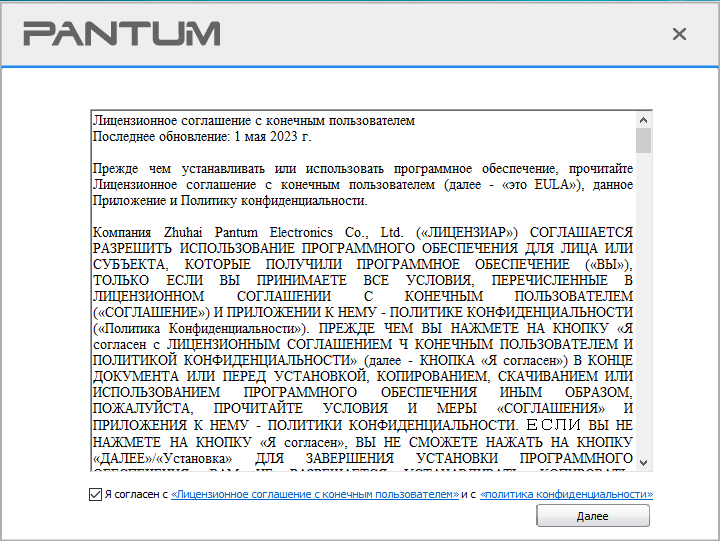Viewport: 720px width, 541px height.
Task: Click the scrollbar up arrow in license text
Action: pyautogui.click(x=643, y=120)
